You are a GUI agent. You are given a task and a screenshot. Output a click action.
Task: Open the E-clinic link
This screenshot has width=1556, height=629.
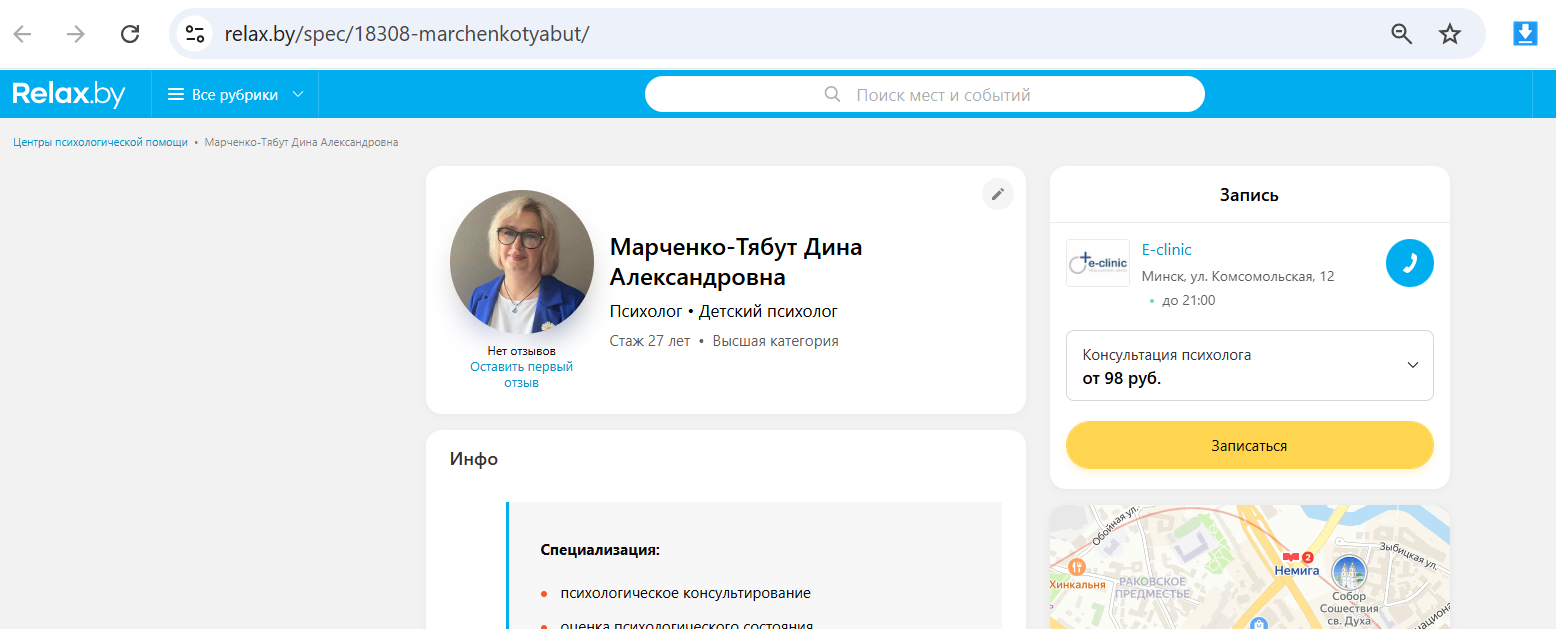click(x=1167, y=250)
